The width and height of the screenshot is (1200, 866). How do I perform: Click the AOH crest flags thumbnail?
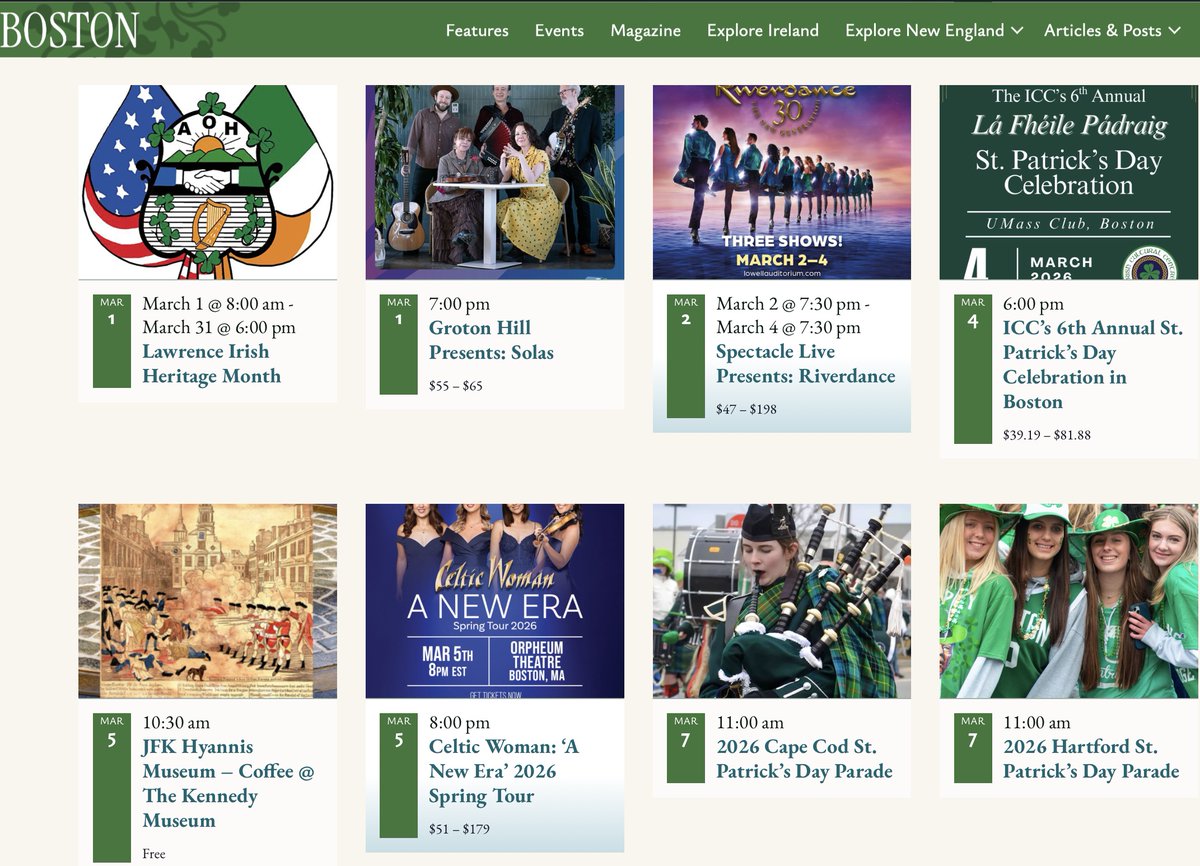pyautogui.click(x=208, y=182)
